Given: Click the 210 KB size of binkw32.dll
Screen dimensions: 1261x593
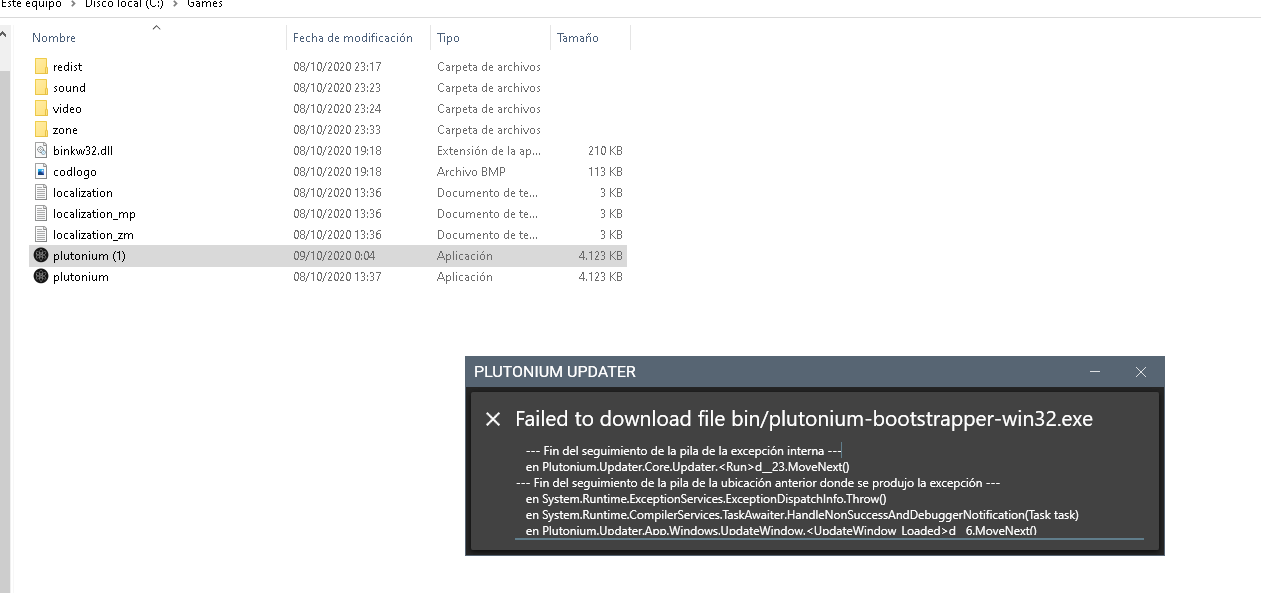Looking at the screenshot, I should 605,151.
